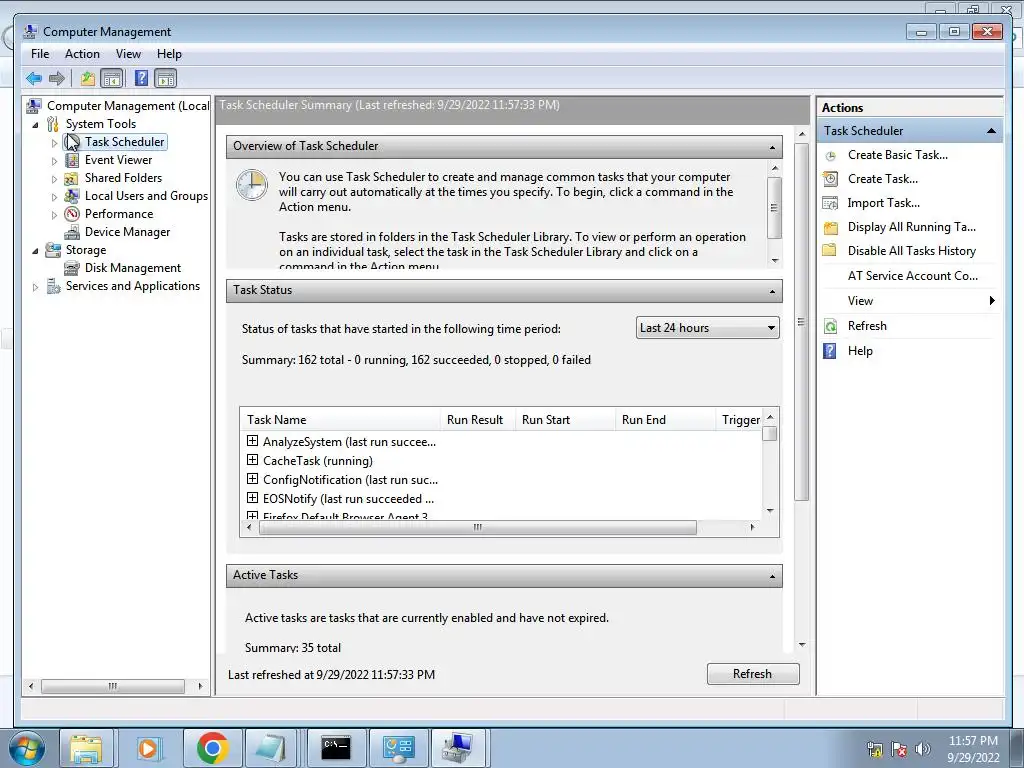Expand Services and Applications node

pyautogui.click(x=35, y=287)
